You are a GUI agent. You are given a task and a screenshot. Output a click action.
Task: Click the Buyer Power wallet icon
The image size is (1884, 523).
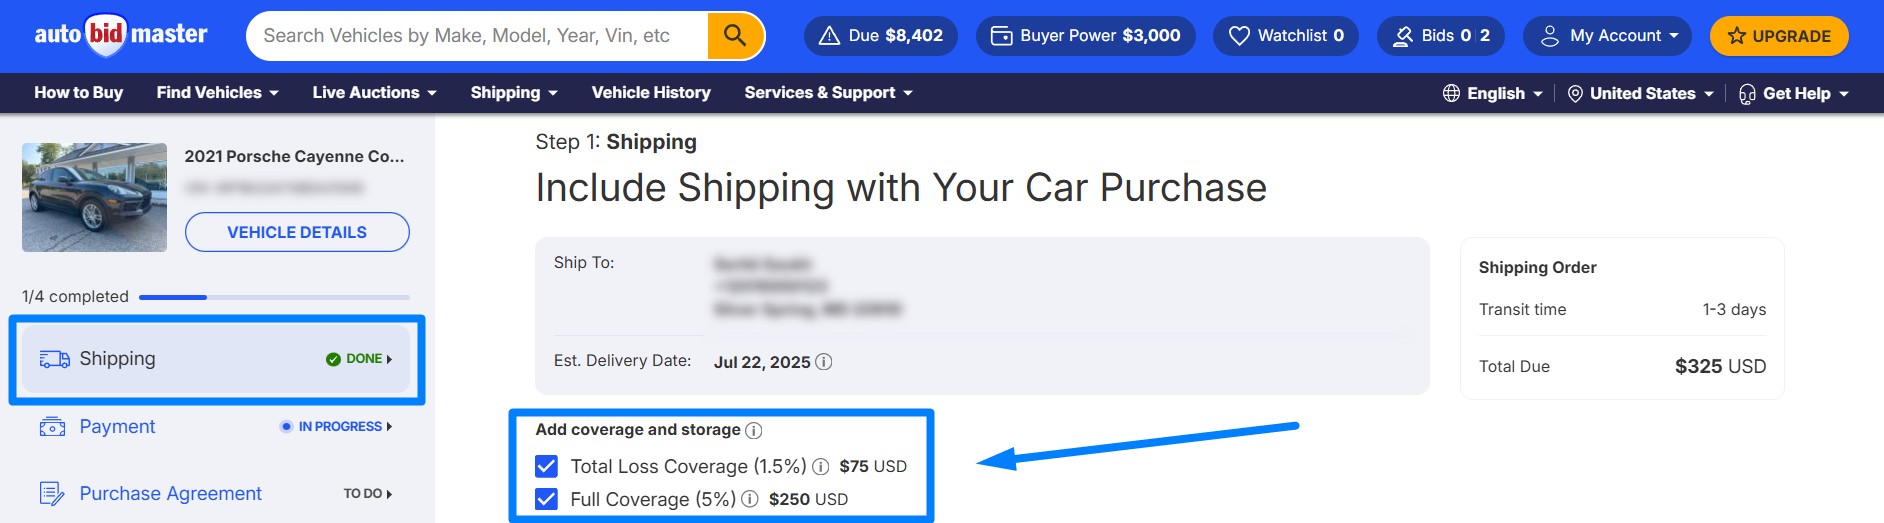(x=1001, y=36)
